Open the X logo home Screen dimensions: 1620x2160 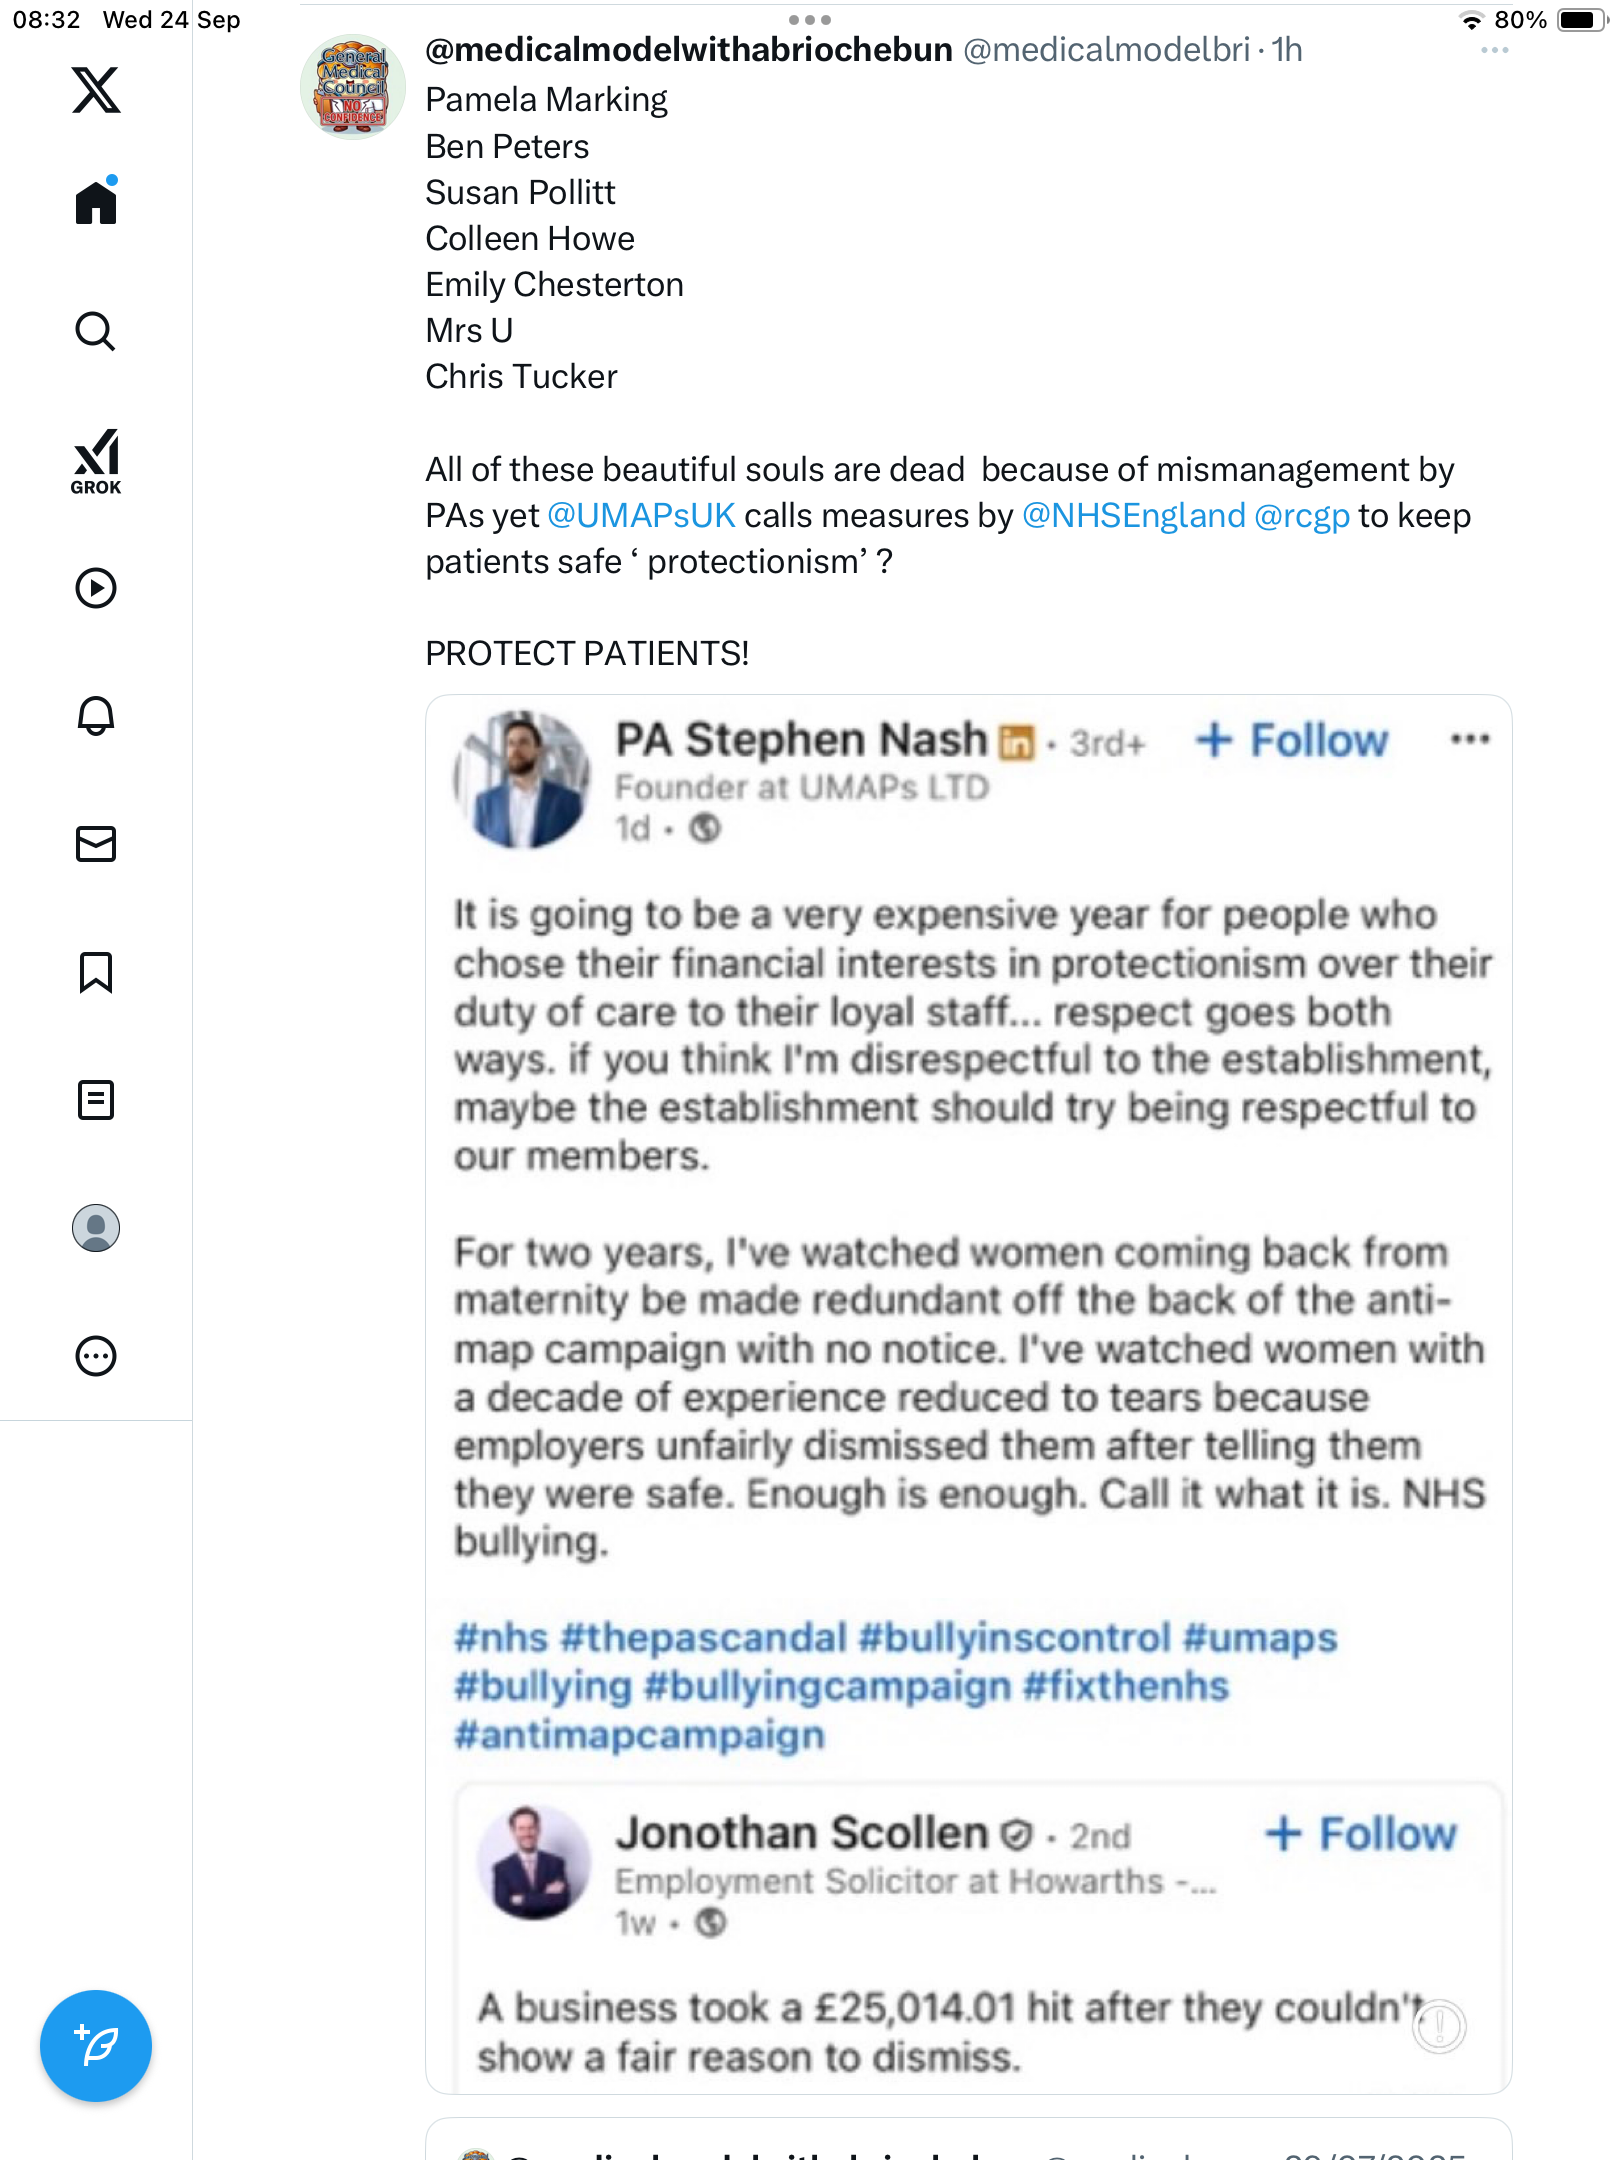96,90
